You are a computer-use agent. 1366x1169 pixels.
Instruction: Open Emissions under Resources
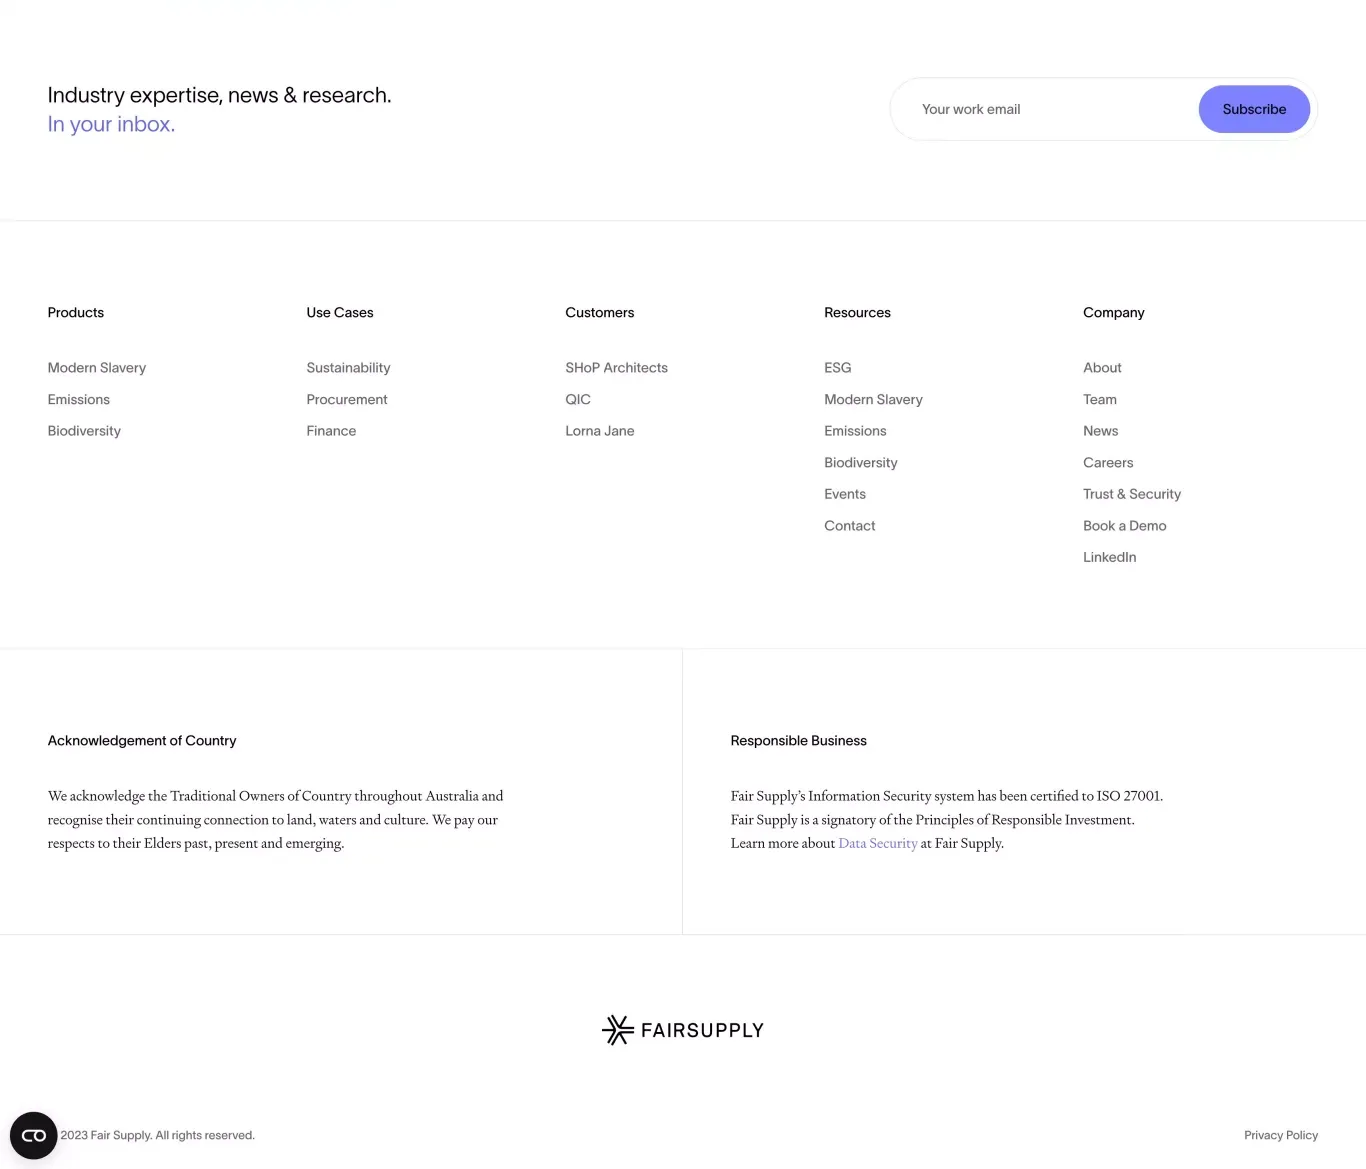pyautogui.click(x=855, y=431)
